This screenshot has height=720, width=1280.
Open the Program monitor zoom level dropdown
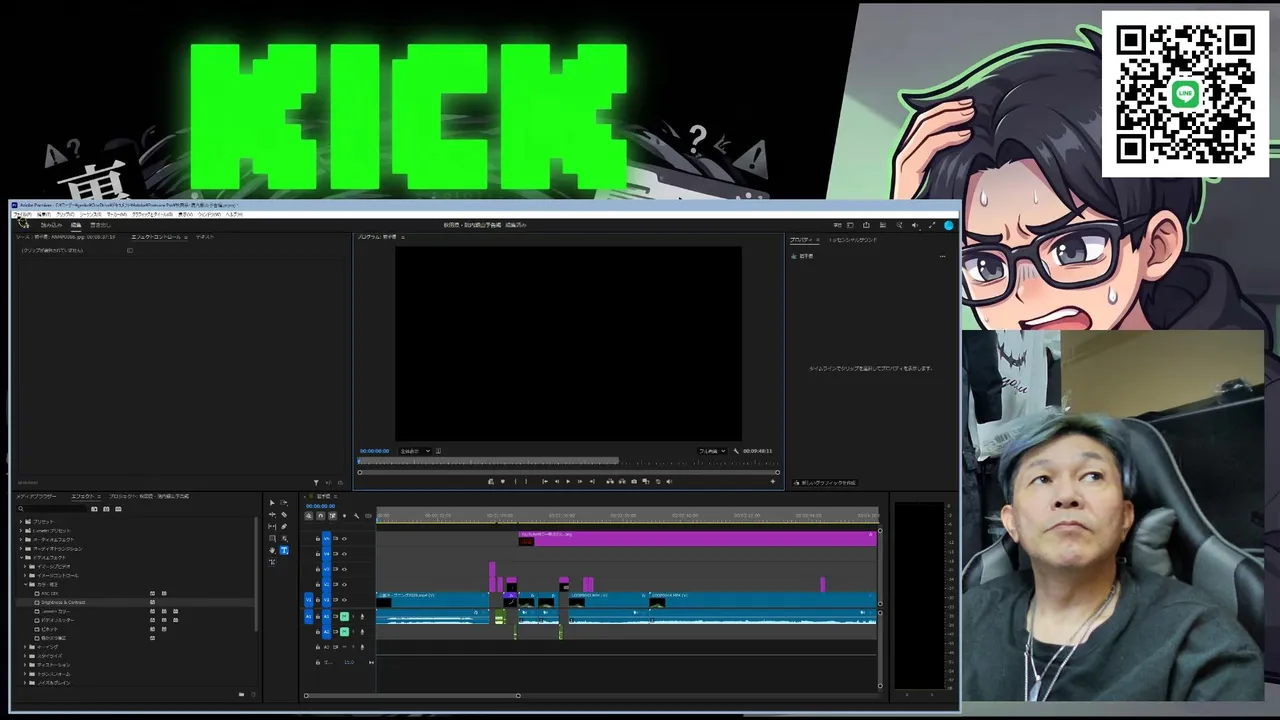tap(415, 451)
